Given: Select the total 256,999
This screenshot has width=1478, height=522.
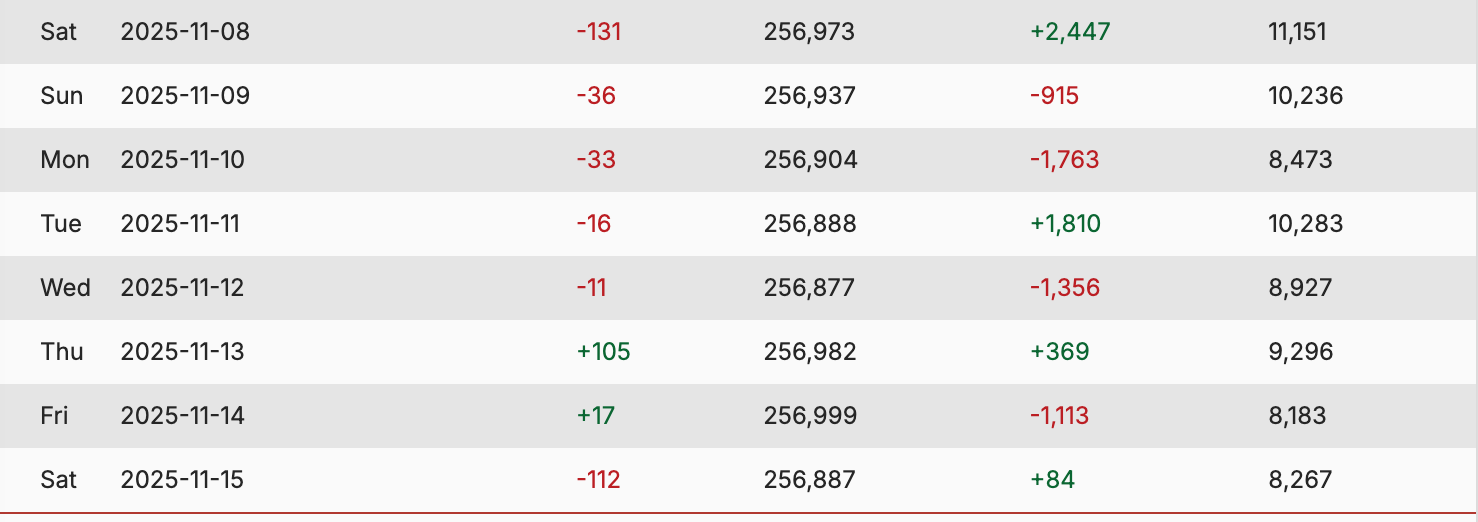Looking at the screenshot, I should click(x=810, y=416).
